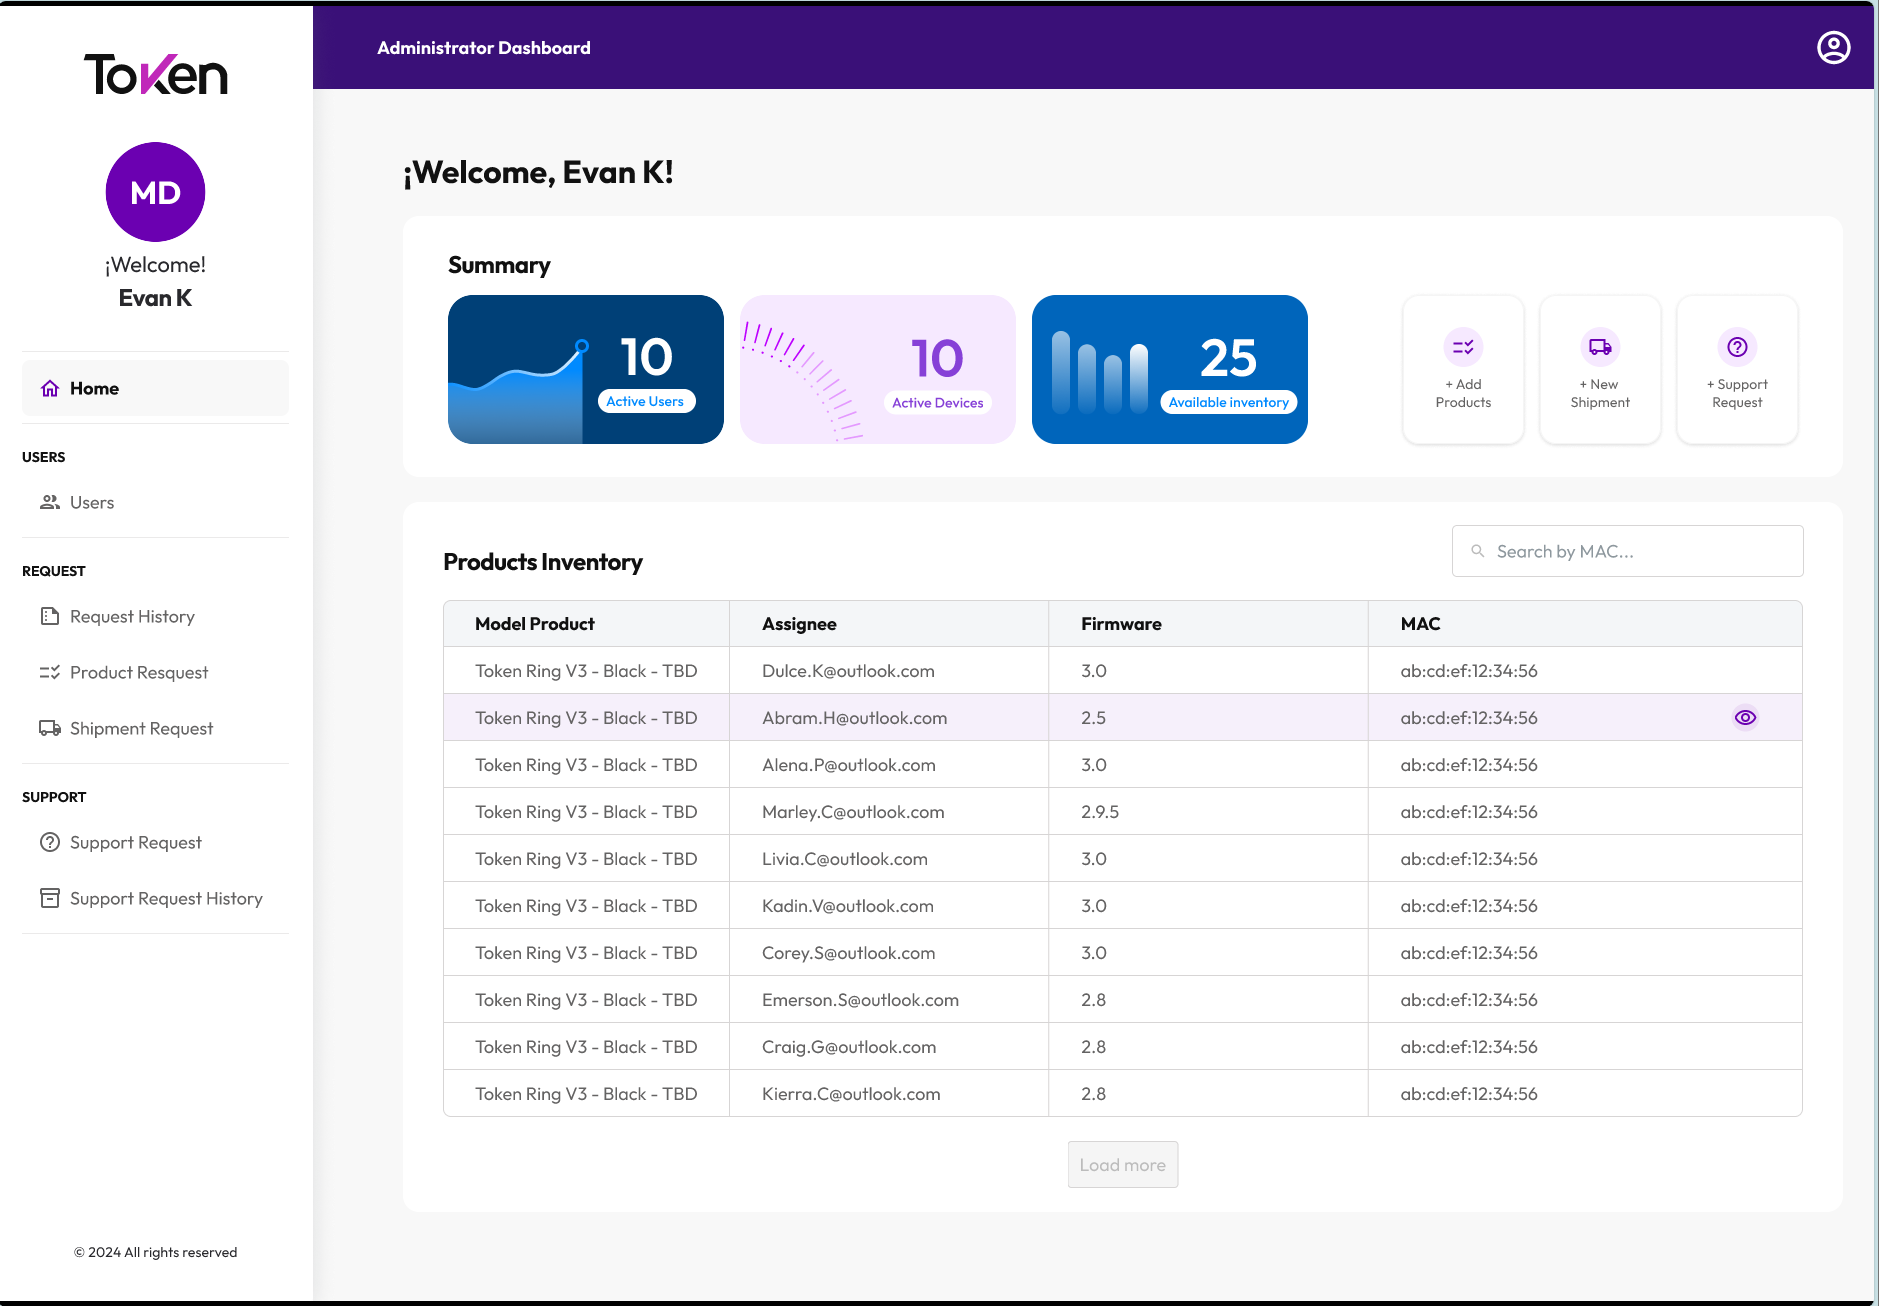Click the Search by MAC input field
The height and width of the screenshot is (1306, 1879).
pos(1626,551)
